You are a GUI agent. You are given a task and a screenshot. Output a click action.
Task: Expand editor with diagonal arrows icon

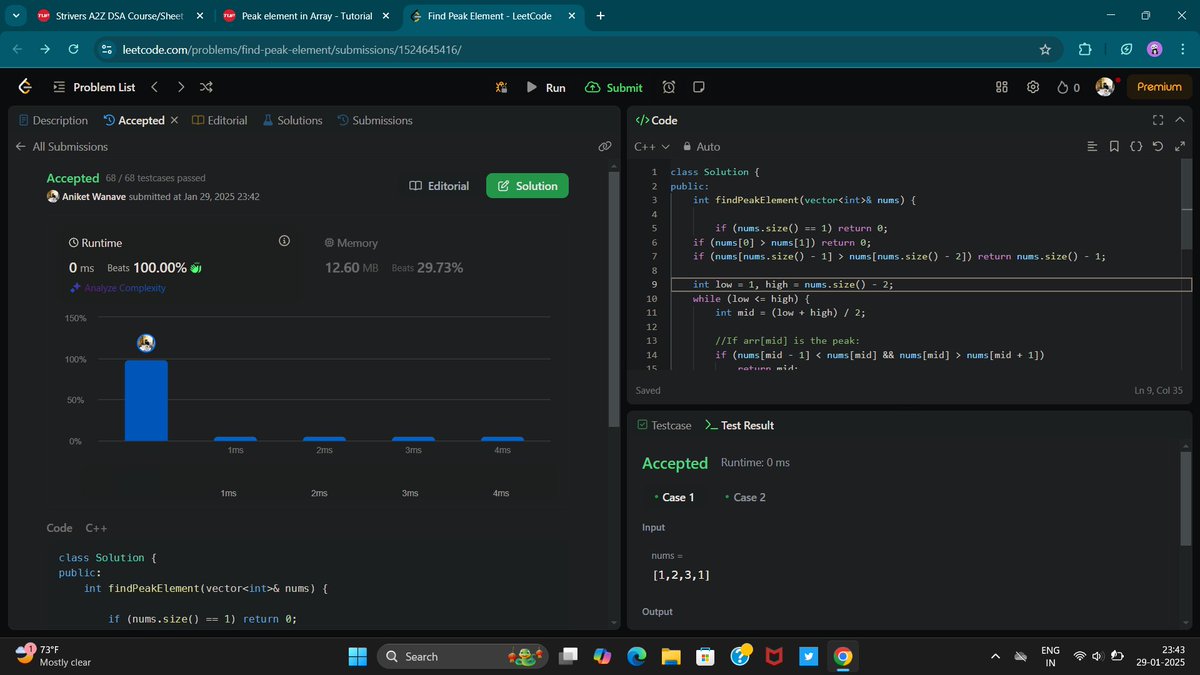(1180, 146)
